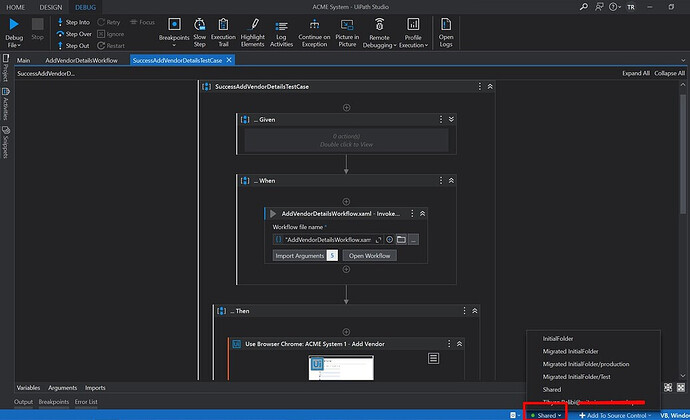Add activity above the Given sequence
This screenshot has height=420, width=690.
click(346, 107)
